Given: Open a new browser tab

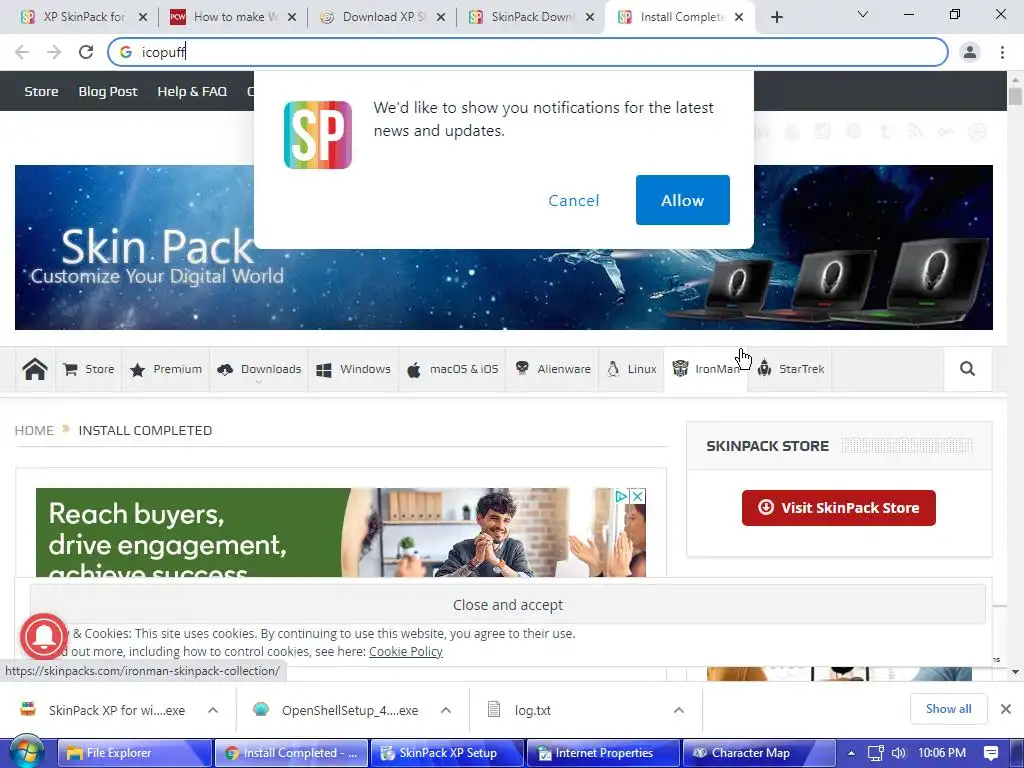Looking at the screenshot, I should click(776, 17).
